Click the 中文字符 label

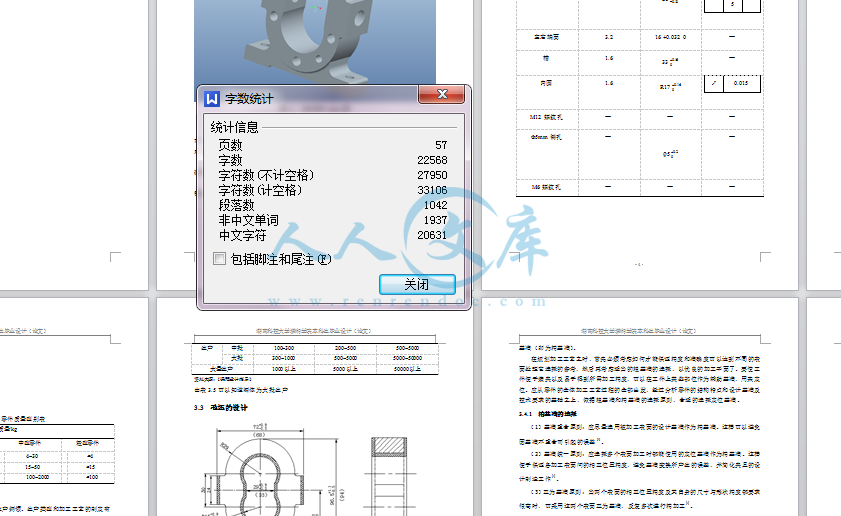(x=242, y=235)
